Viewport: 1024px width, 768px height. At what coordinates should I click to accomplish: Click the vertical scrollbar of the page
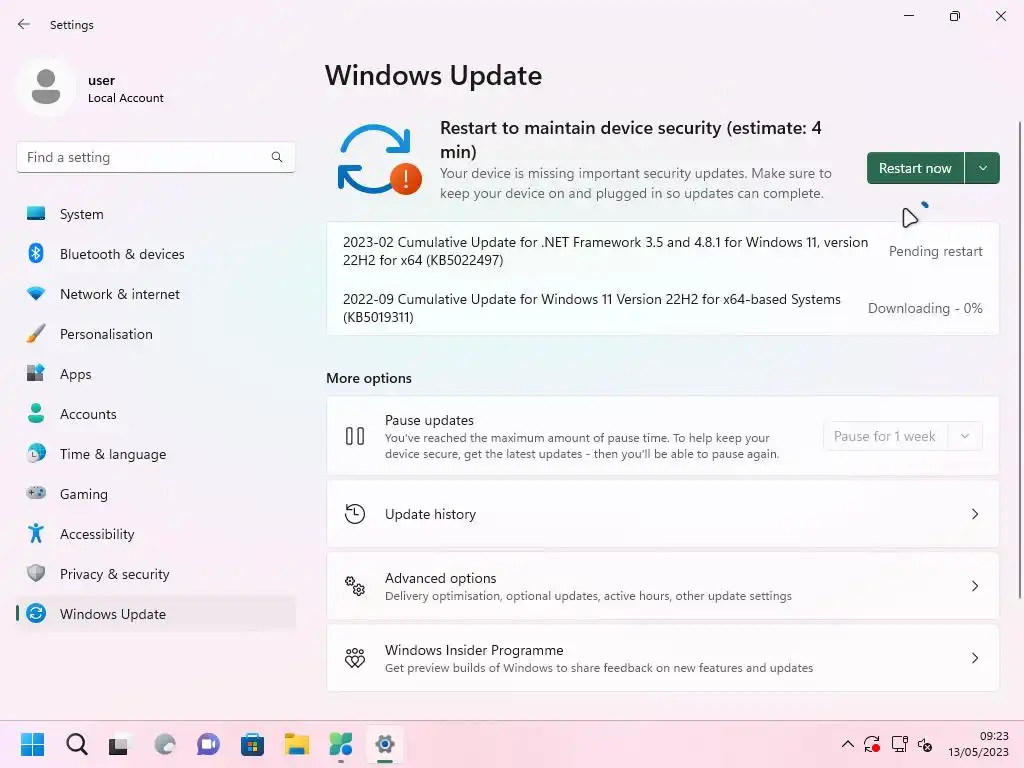pos(1020,359)
